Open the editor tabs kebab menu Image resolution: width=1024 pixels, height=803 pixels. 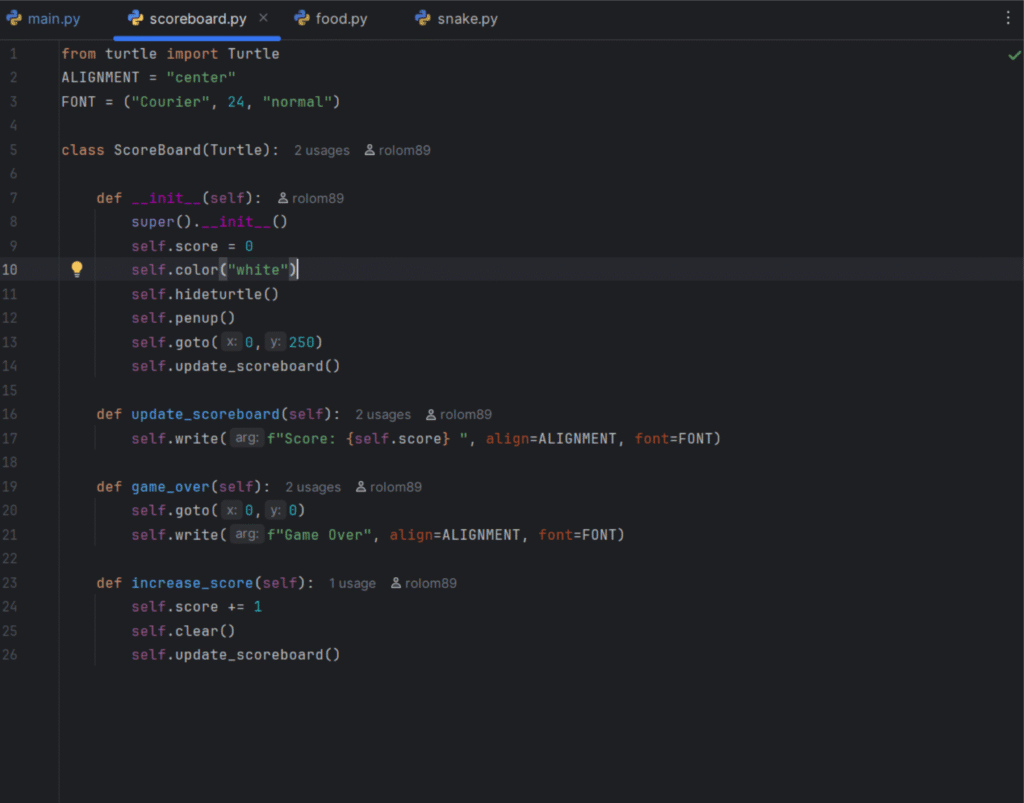pos(1007,18)
